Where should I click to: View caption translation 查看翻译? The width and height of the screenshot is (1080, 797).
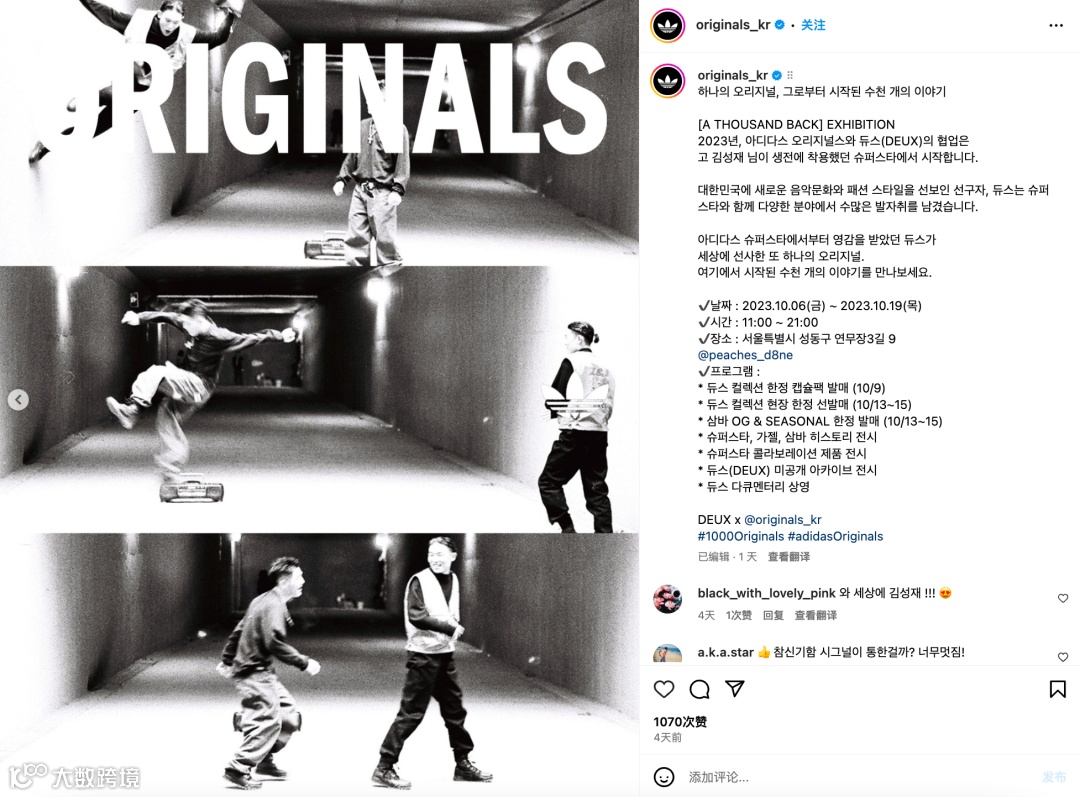coord(789,557)
